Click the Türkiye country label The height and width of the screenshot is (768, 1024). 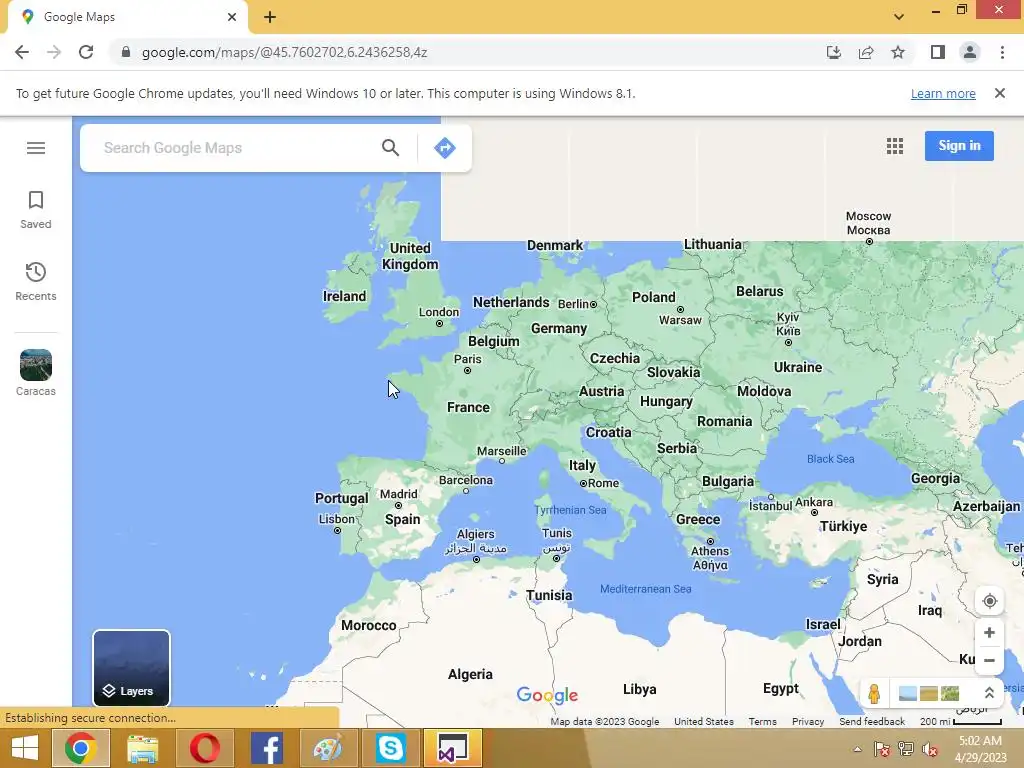point(843,526)
